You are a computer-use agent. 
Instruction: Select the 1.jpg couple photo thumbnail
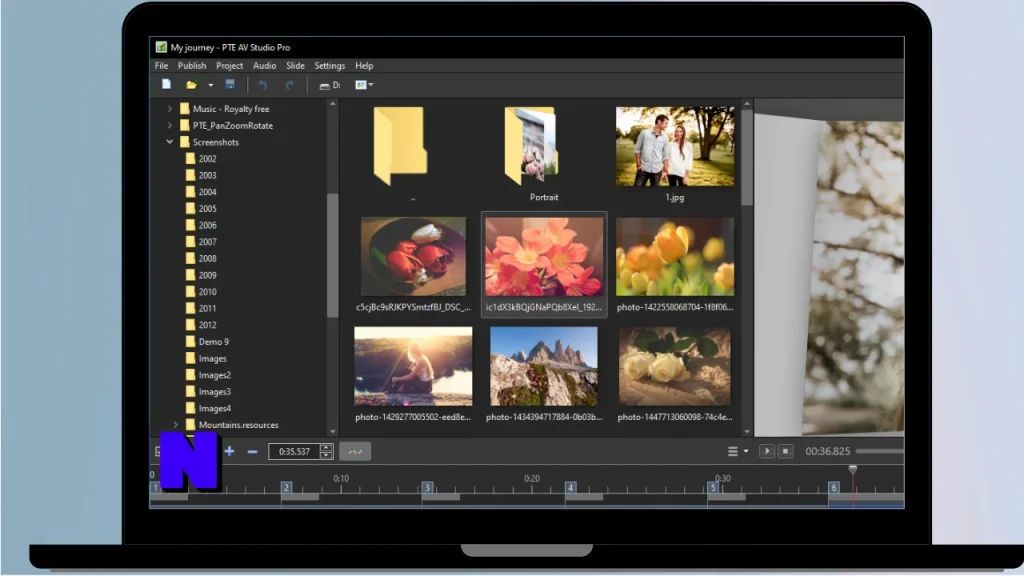coord(675,147)
